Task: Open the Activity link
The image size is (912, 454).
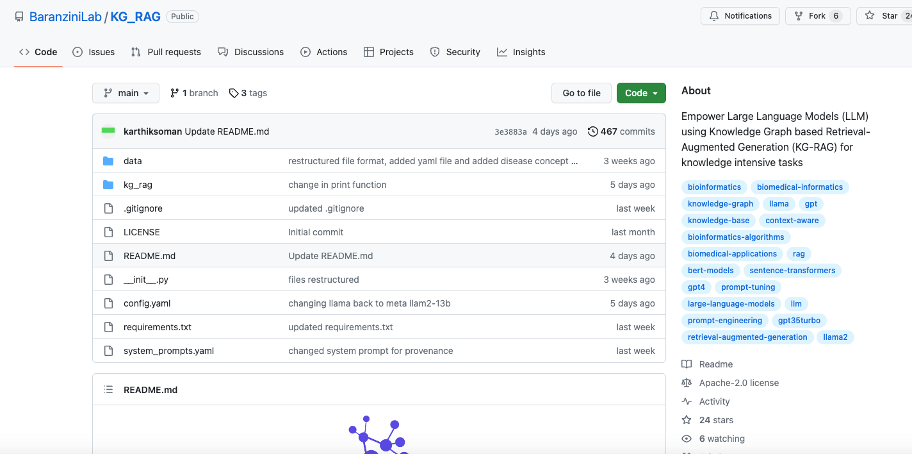Action: (x=706, y=402)
